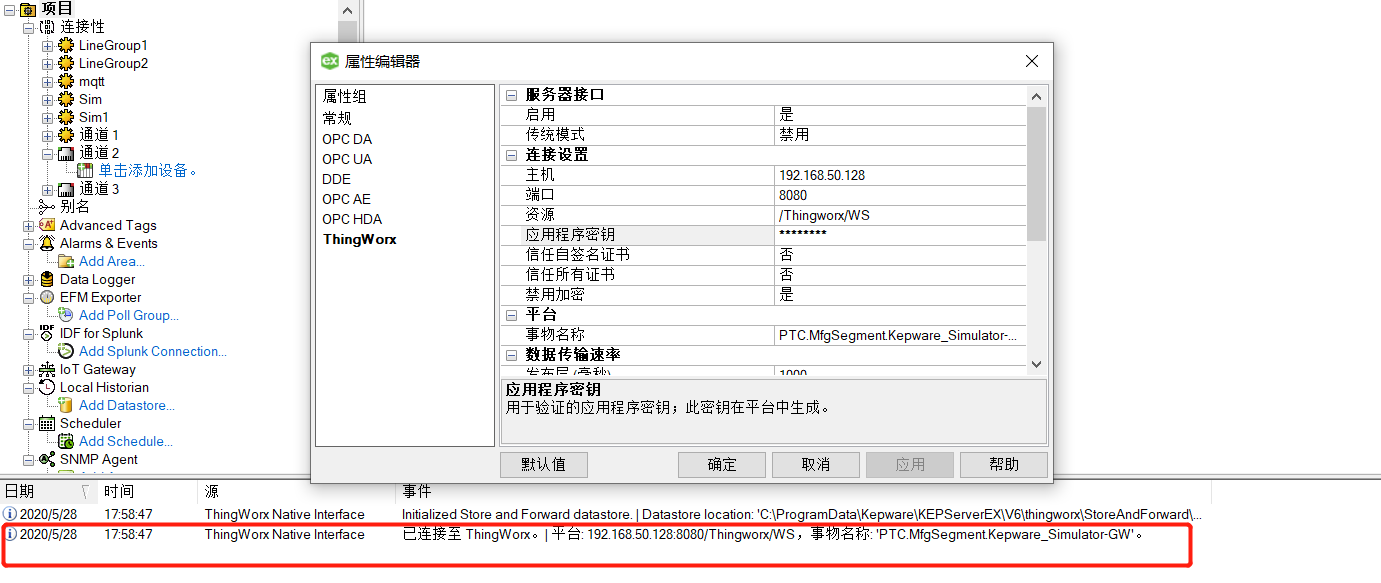1381x583 pixels.
Task: Edit the 端口 field 8080
Action: (900, 195)
